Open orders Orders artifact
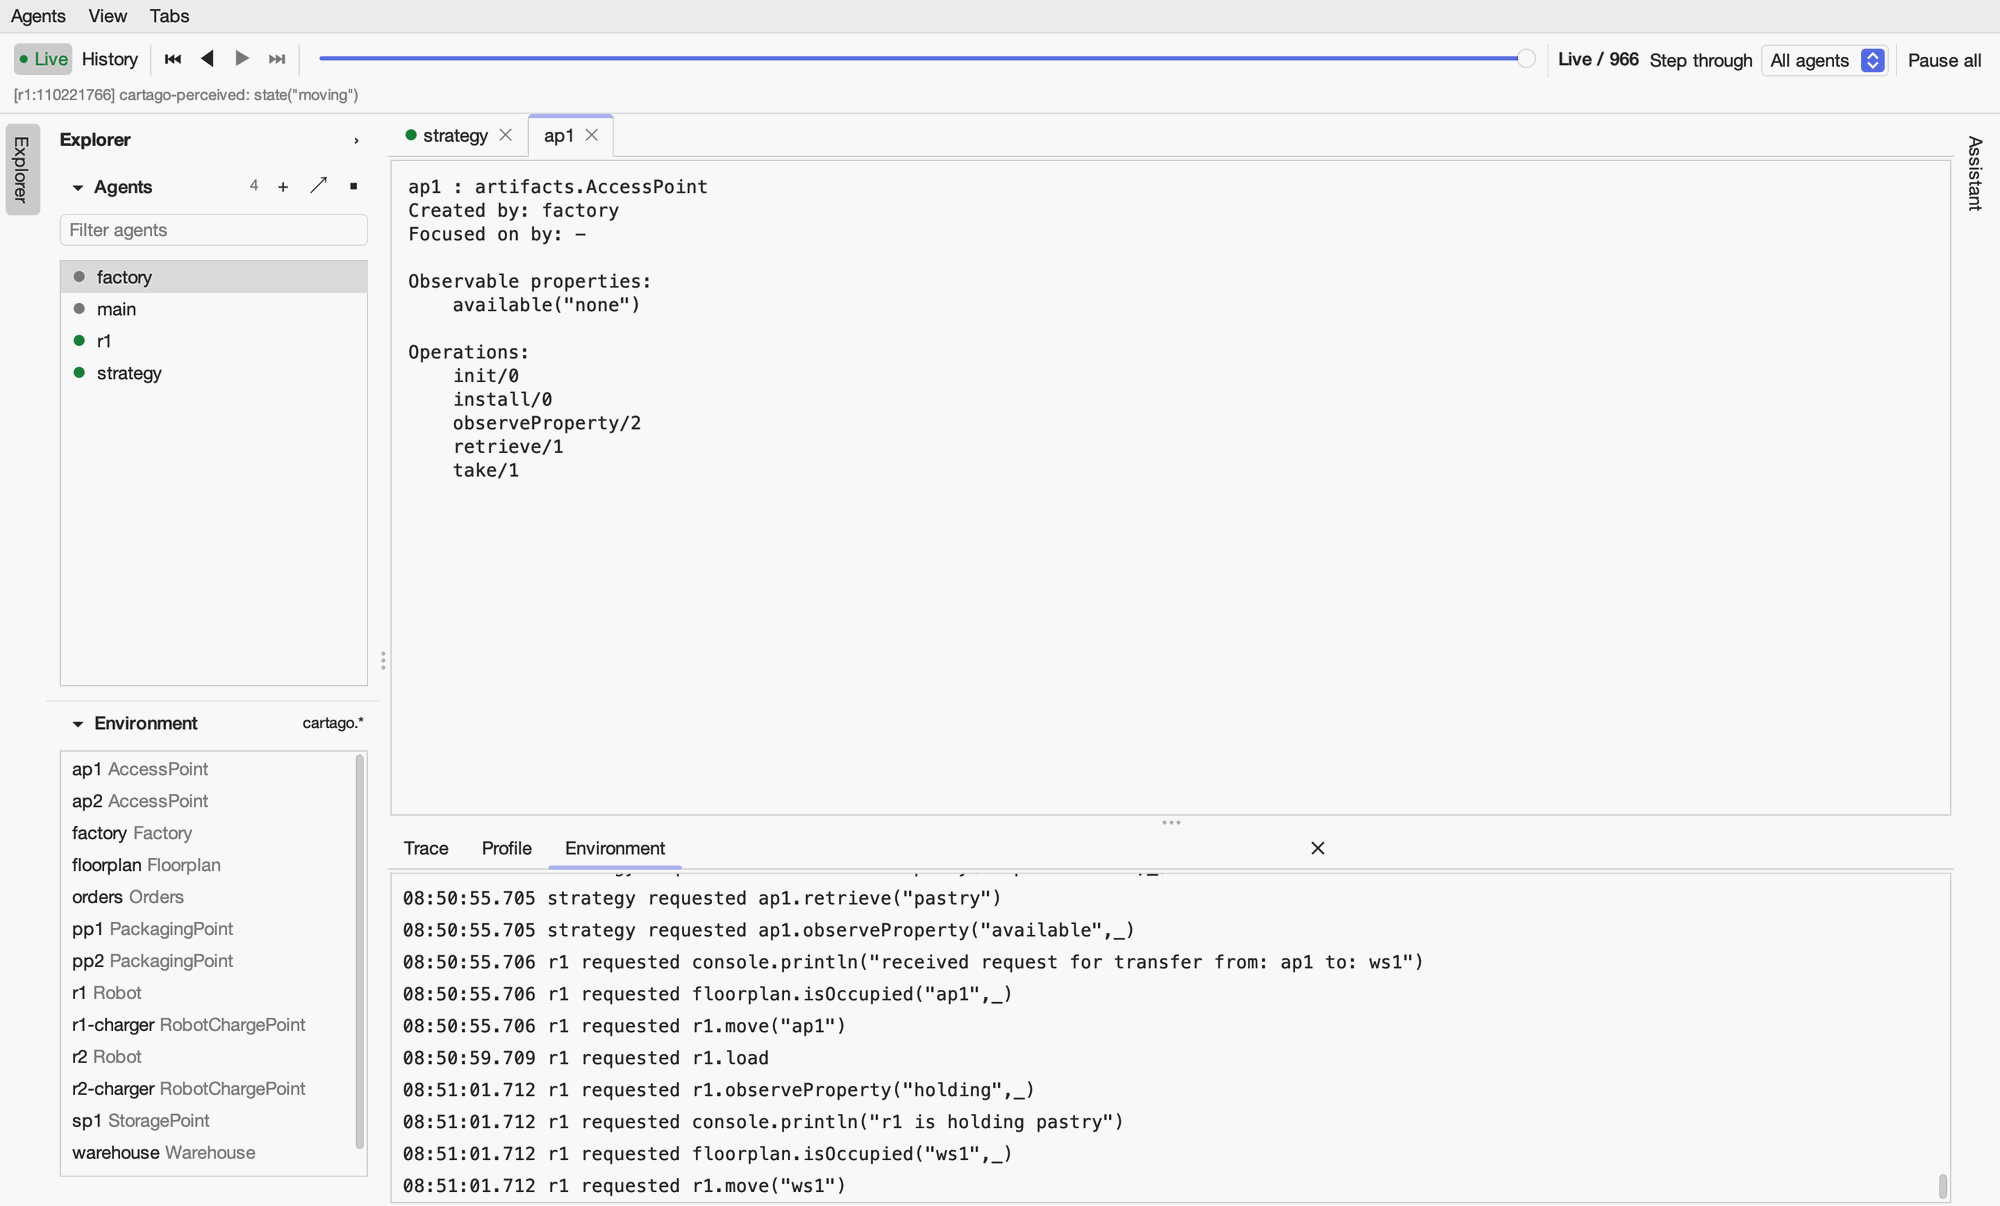Viewport: 2000px width, 1206px height. pos(208,897)
